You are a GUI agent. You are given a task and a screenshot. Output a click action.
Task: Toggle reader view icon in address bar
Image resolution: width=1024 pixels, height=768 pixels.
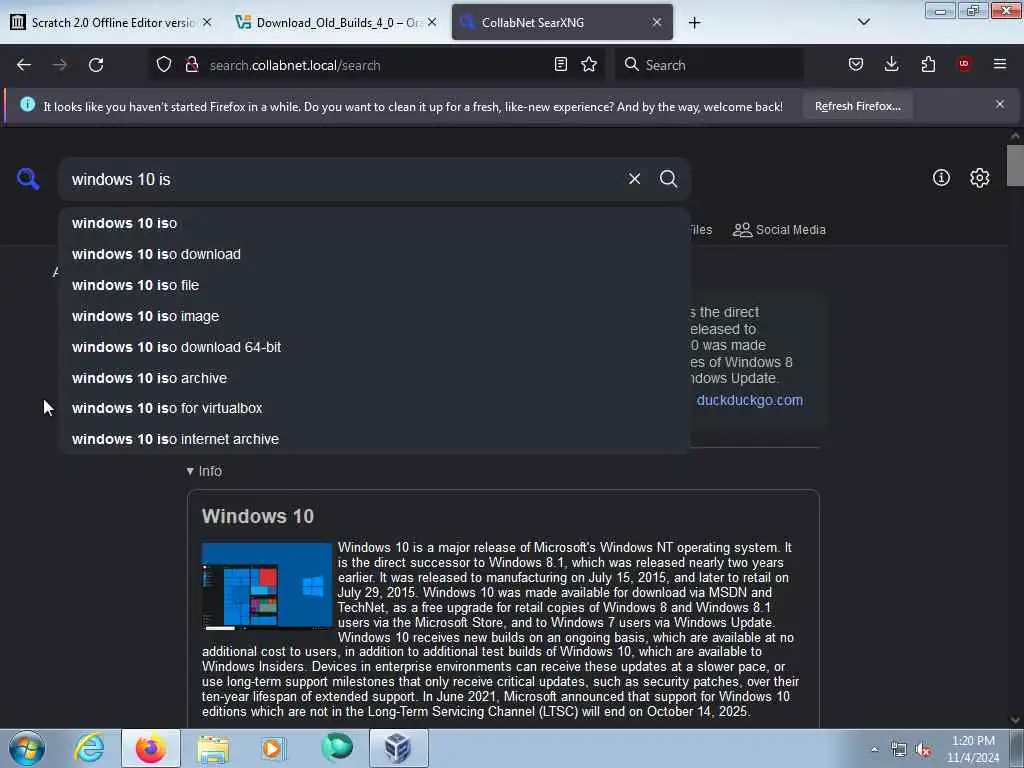pyautogui.click(x=560, y=64)
